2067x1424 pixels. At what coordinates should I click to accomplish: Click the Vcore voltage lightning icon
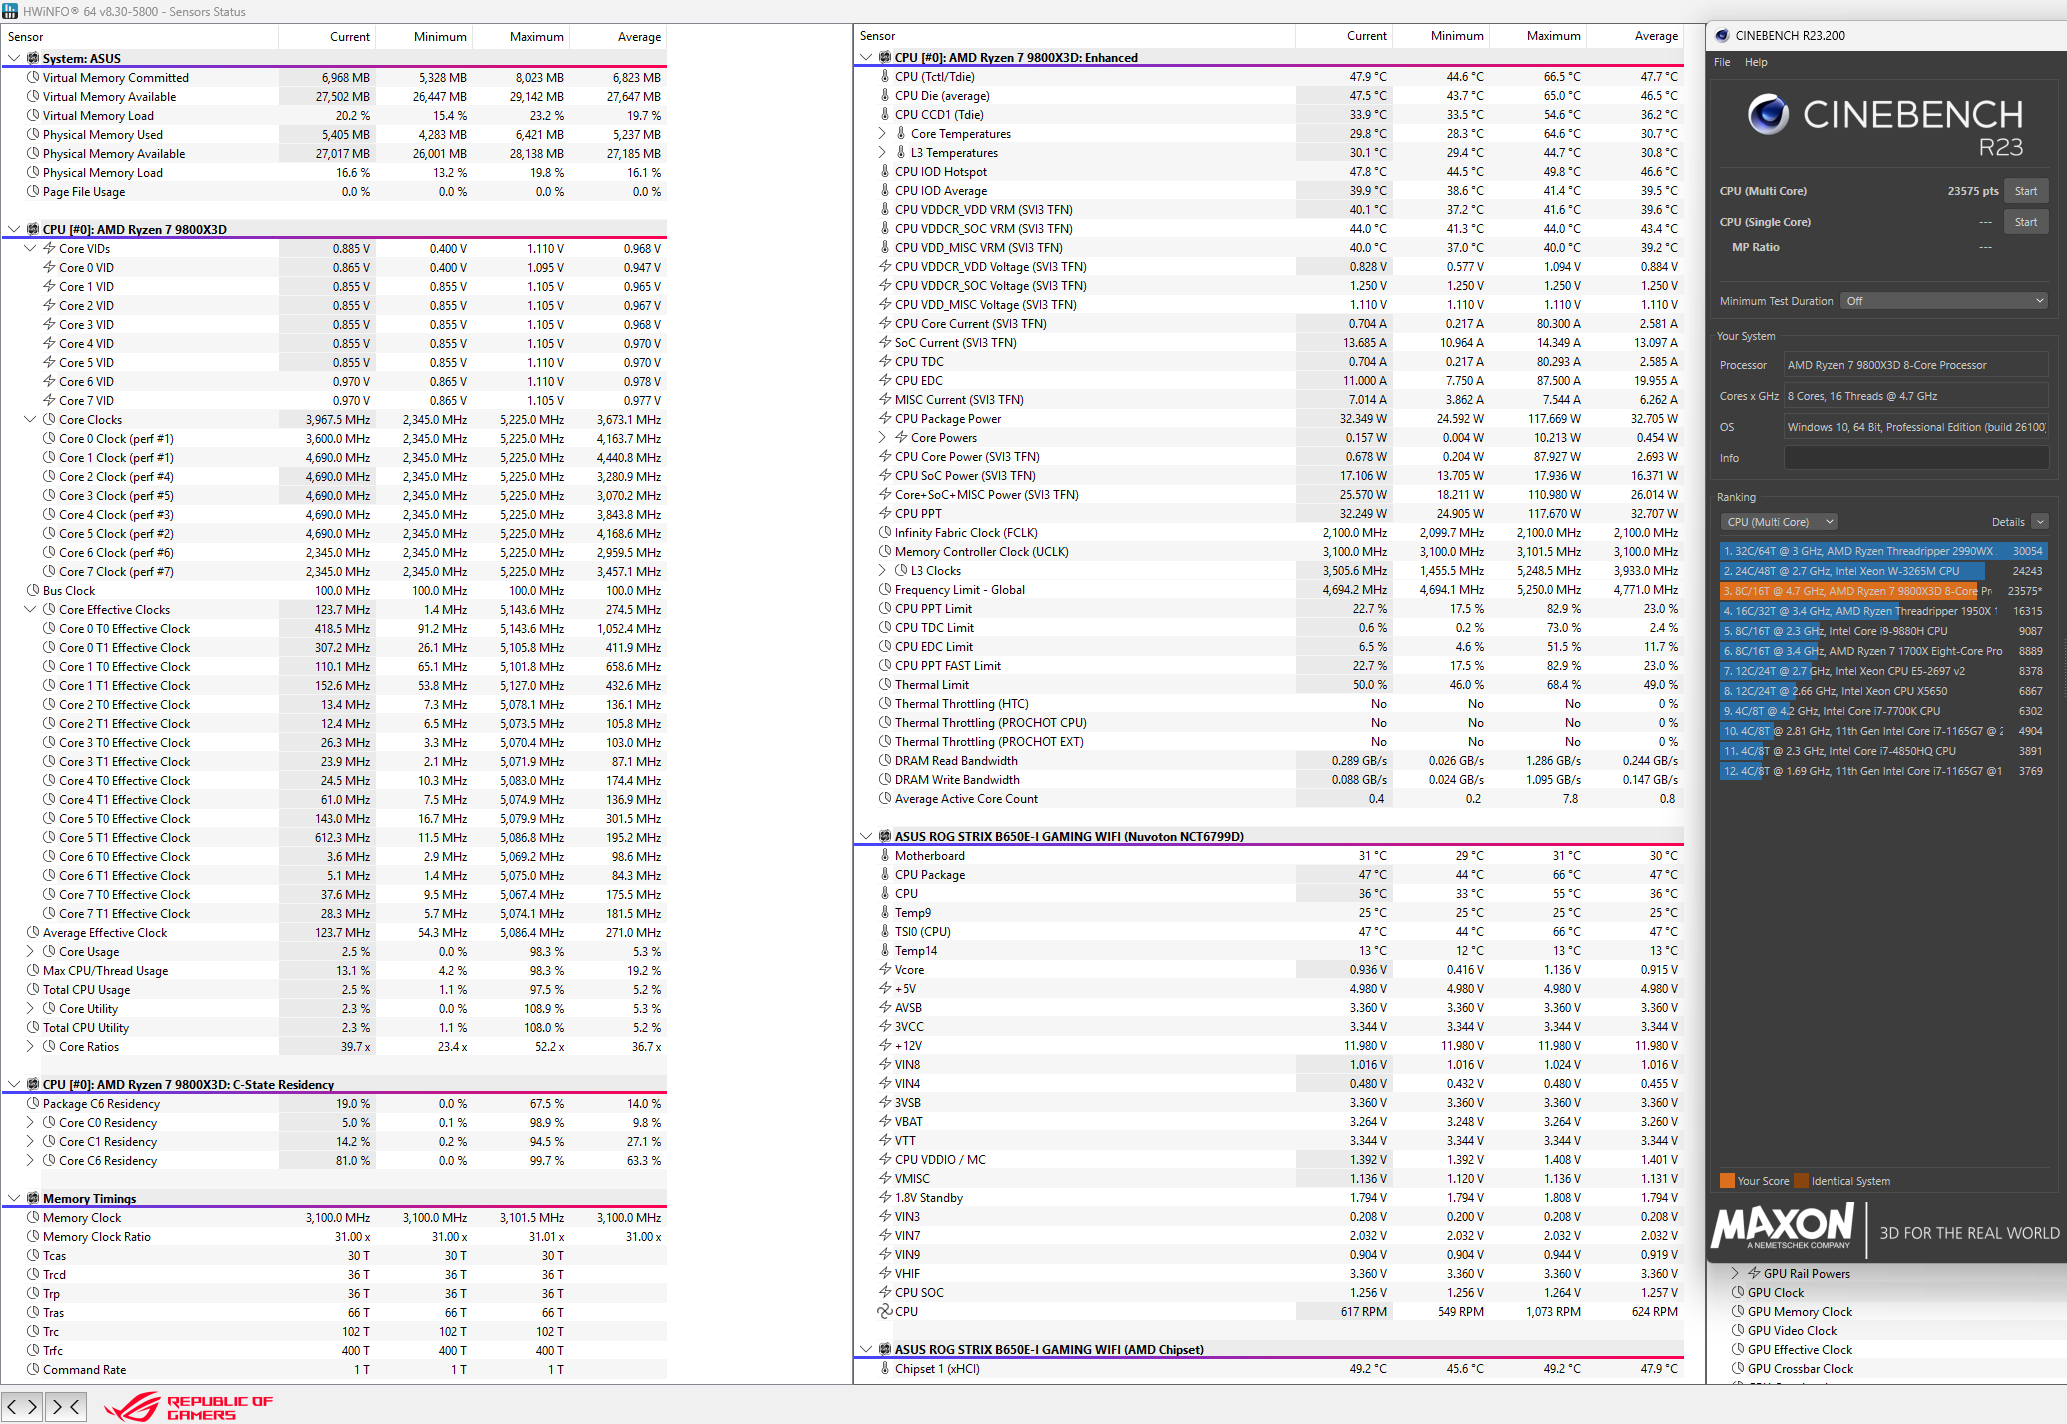pyautogui.click(x=884, y=969)
